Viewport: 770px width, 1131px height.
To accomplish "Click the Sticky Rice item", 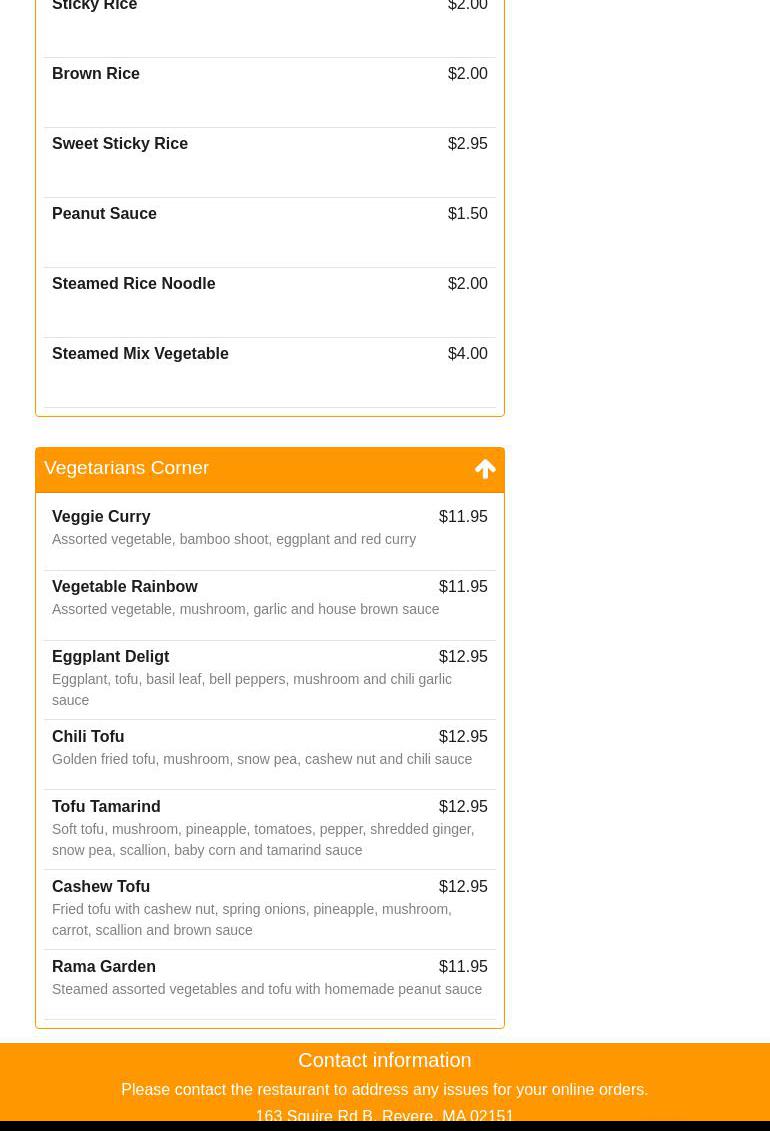I will pyautogui.click(x=95, y=6).
